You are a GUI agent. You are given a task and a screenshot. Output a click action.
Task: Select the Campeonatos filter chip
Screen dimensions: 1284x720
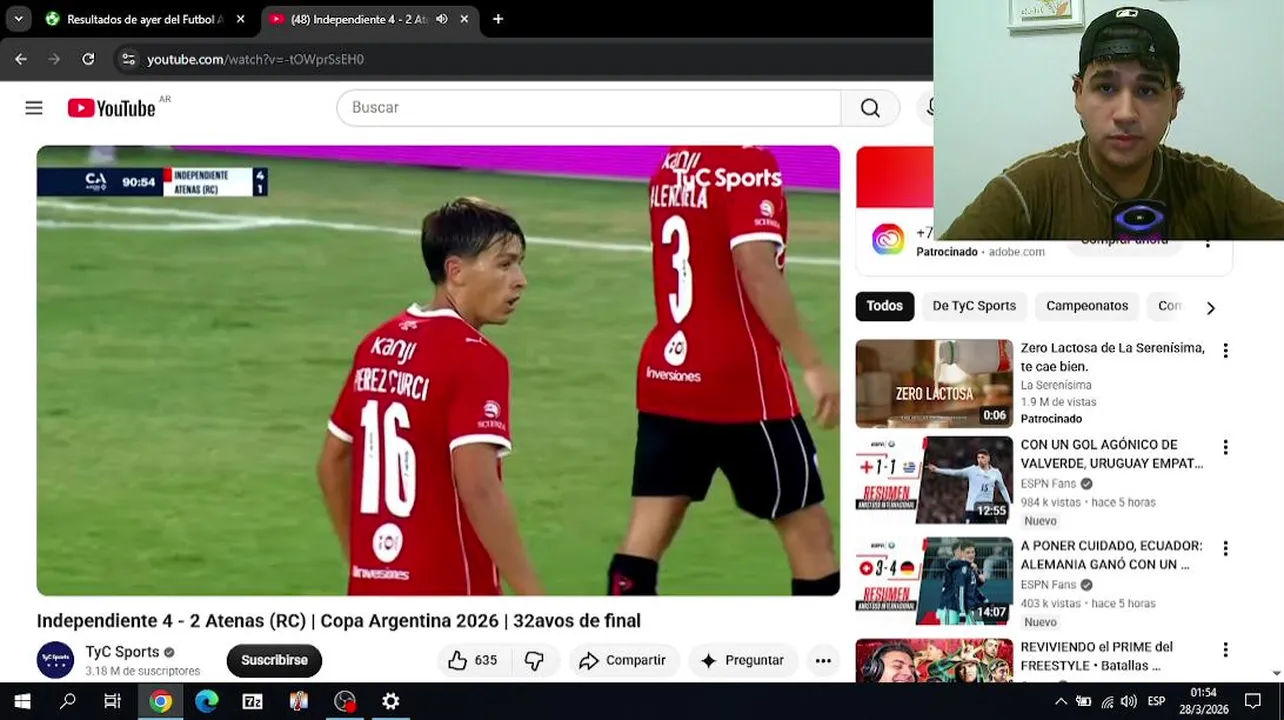[1087, 306]
